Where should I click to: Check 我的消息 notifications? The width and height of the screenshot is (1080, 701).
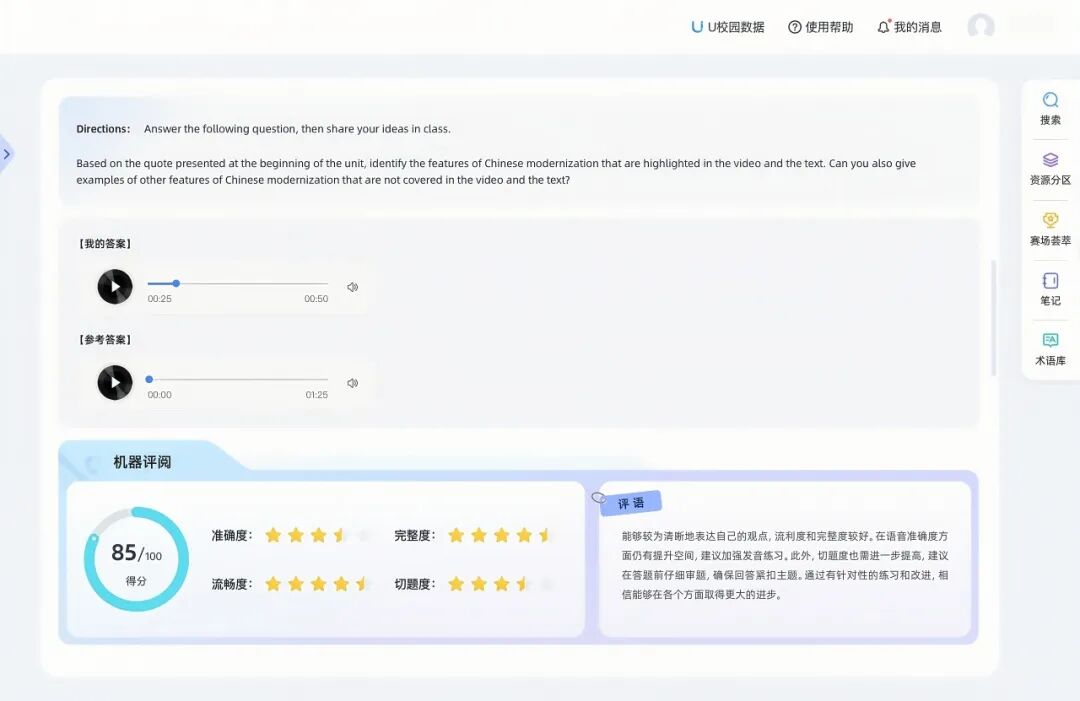(x=909, y=27)
